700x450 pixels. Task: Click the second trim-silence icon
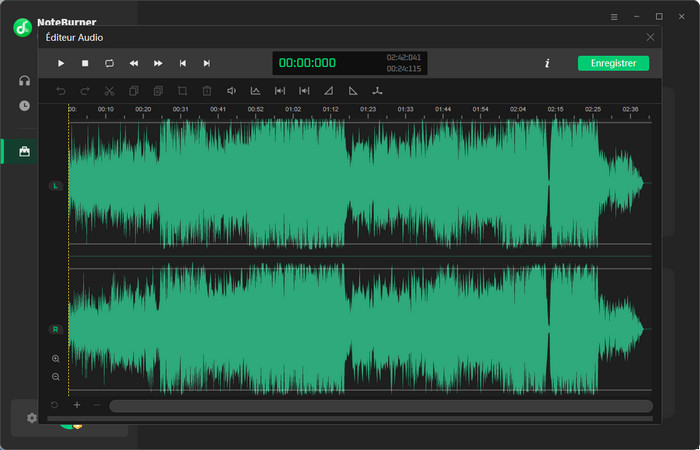[x=304, y=91]
